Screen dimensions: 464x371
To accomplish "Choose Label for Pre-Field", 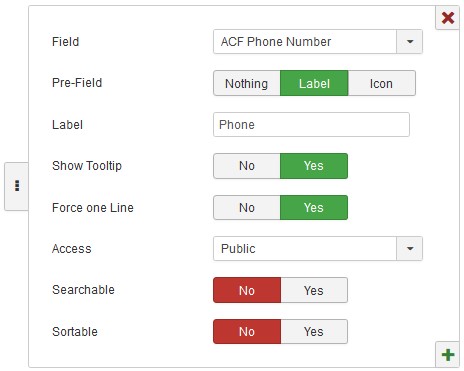I will point(314,83).
